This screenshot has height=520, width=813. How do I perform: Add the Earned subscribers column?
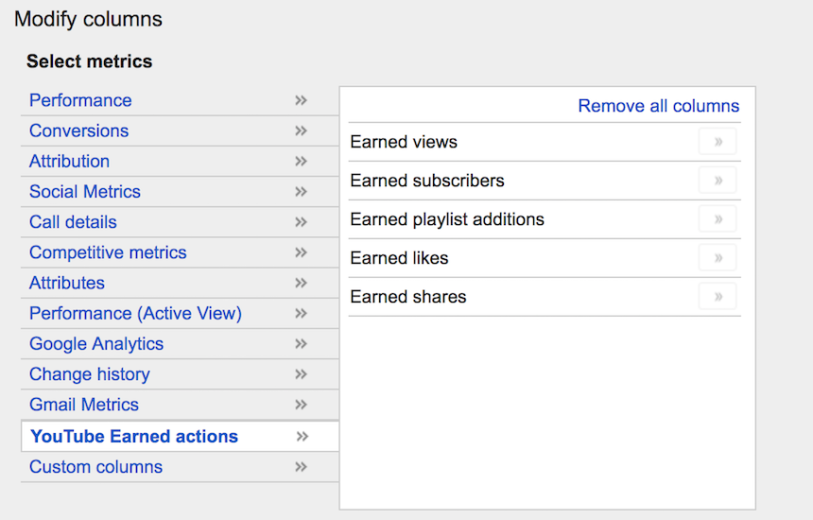tap(718, 180)
